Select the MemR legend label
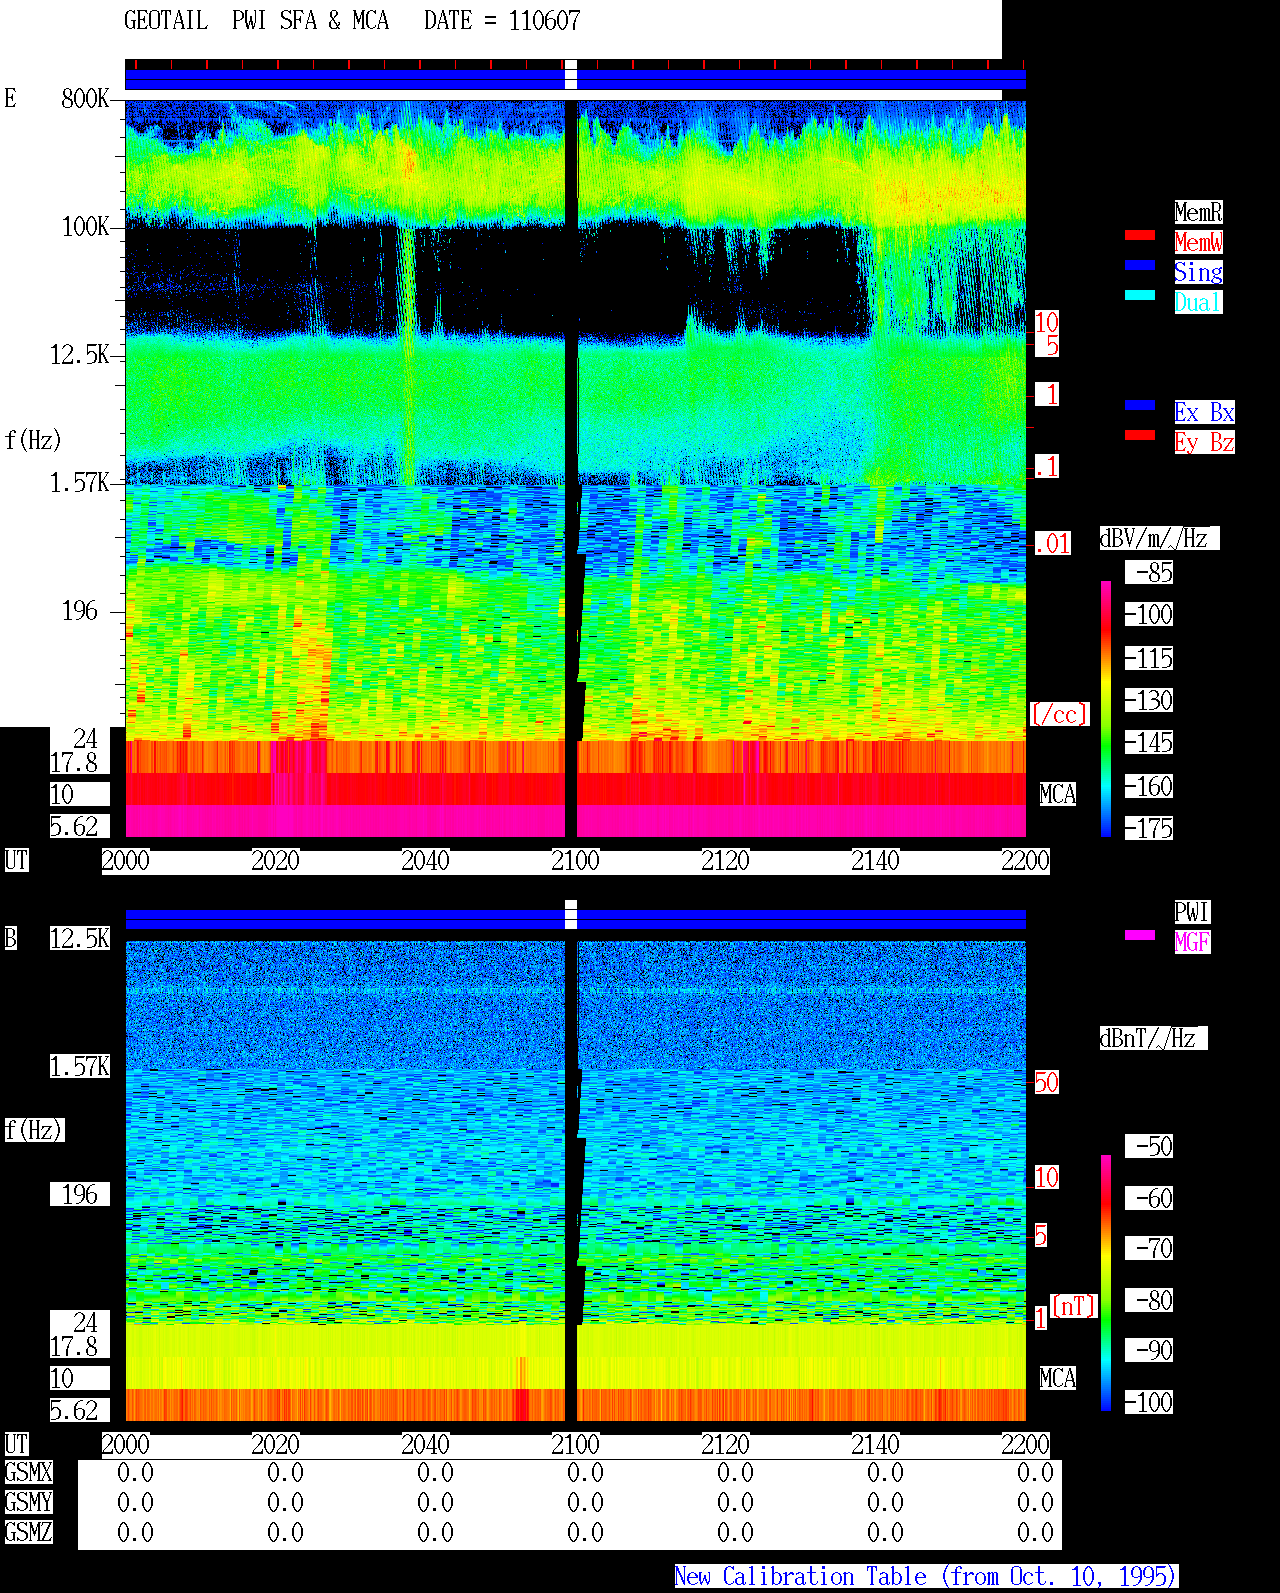Viewport: 1280px width, 1593px height. pos(1198,212)
